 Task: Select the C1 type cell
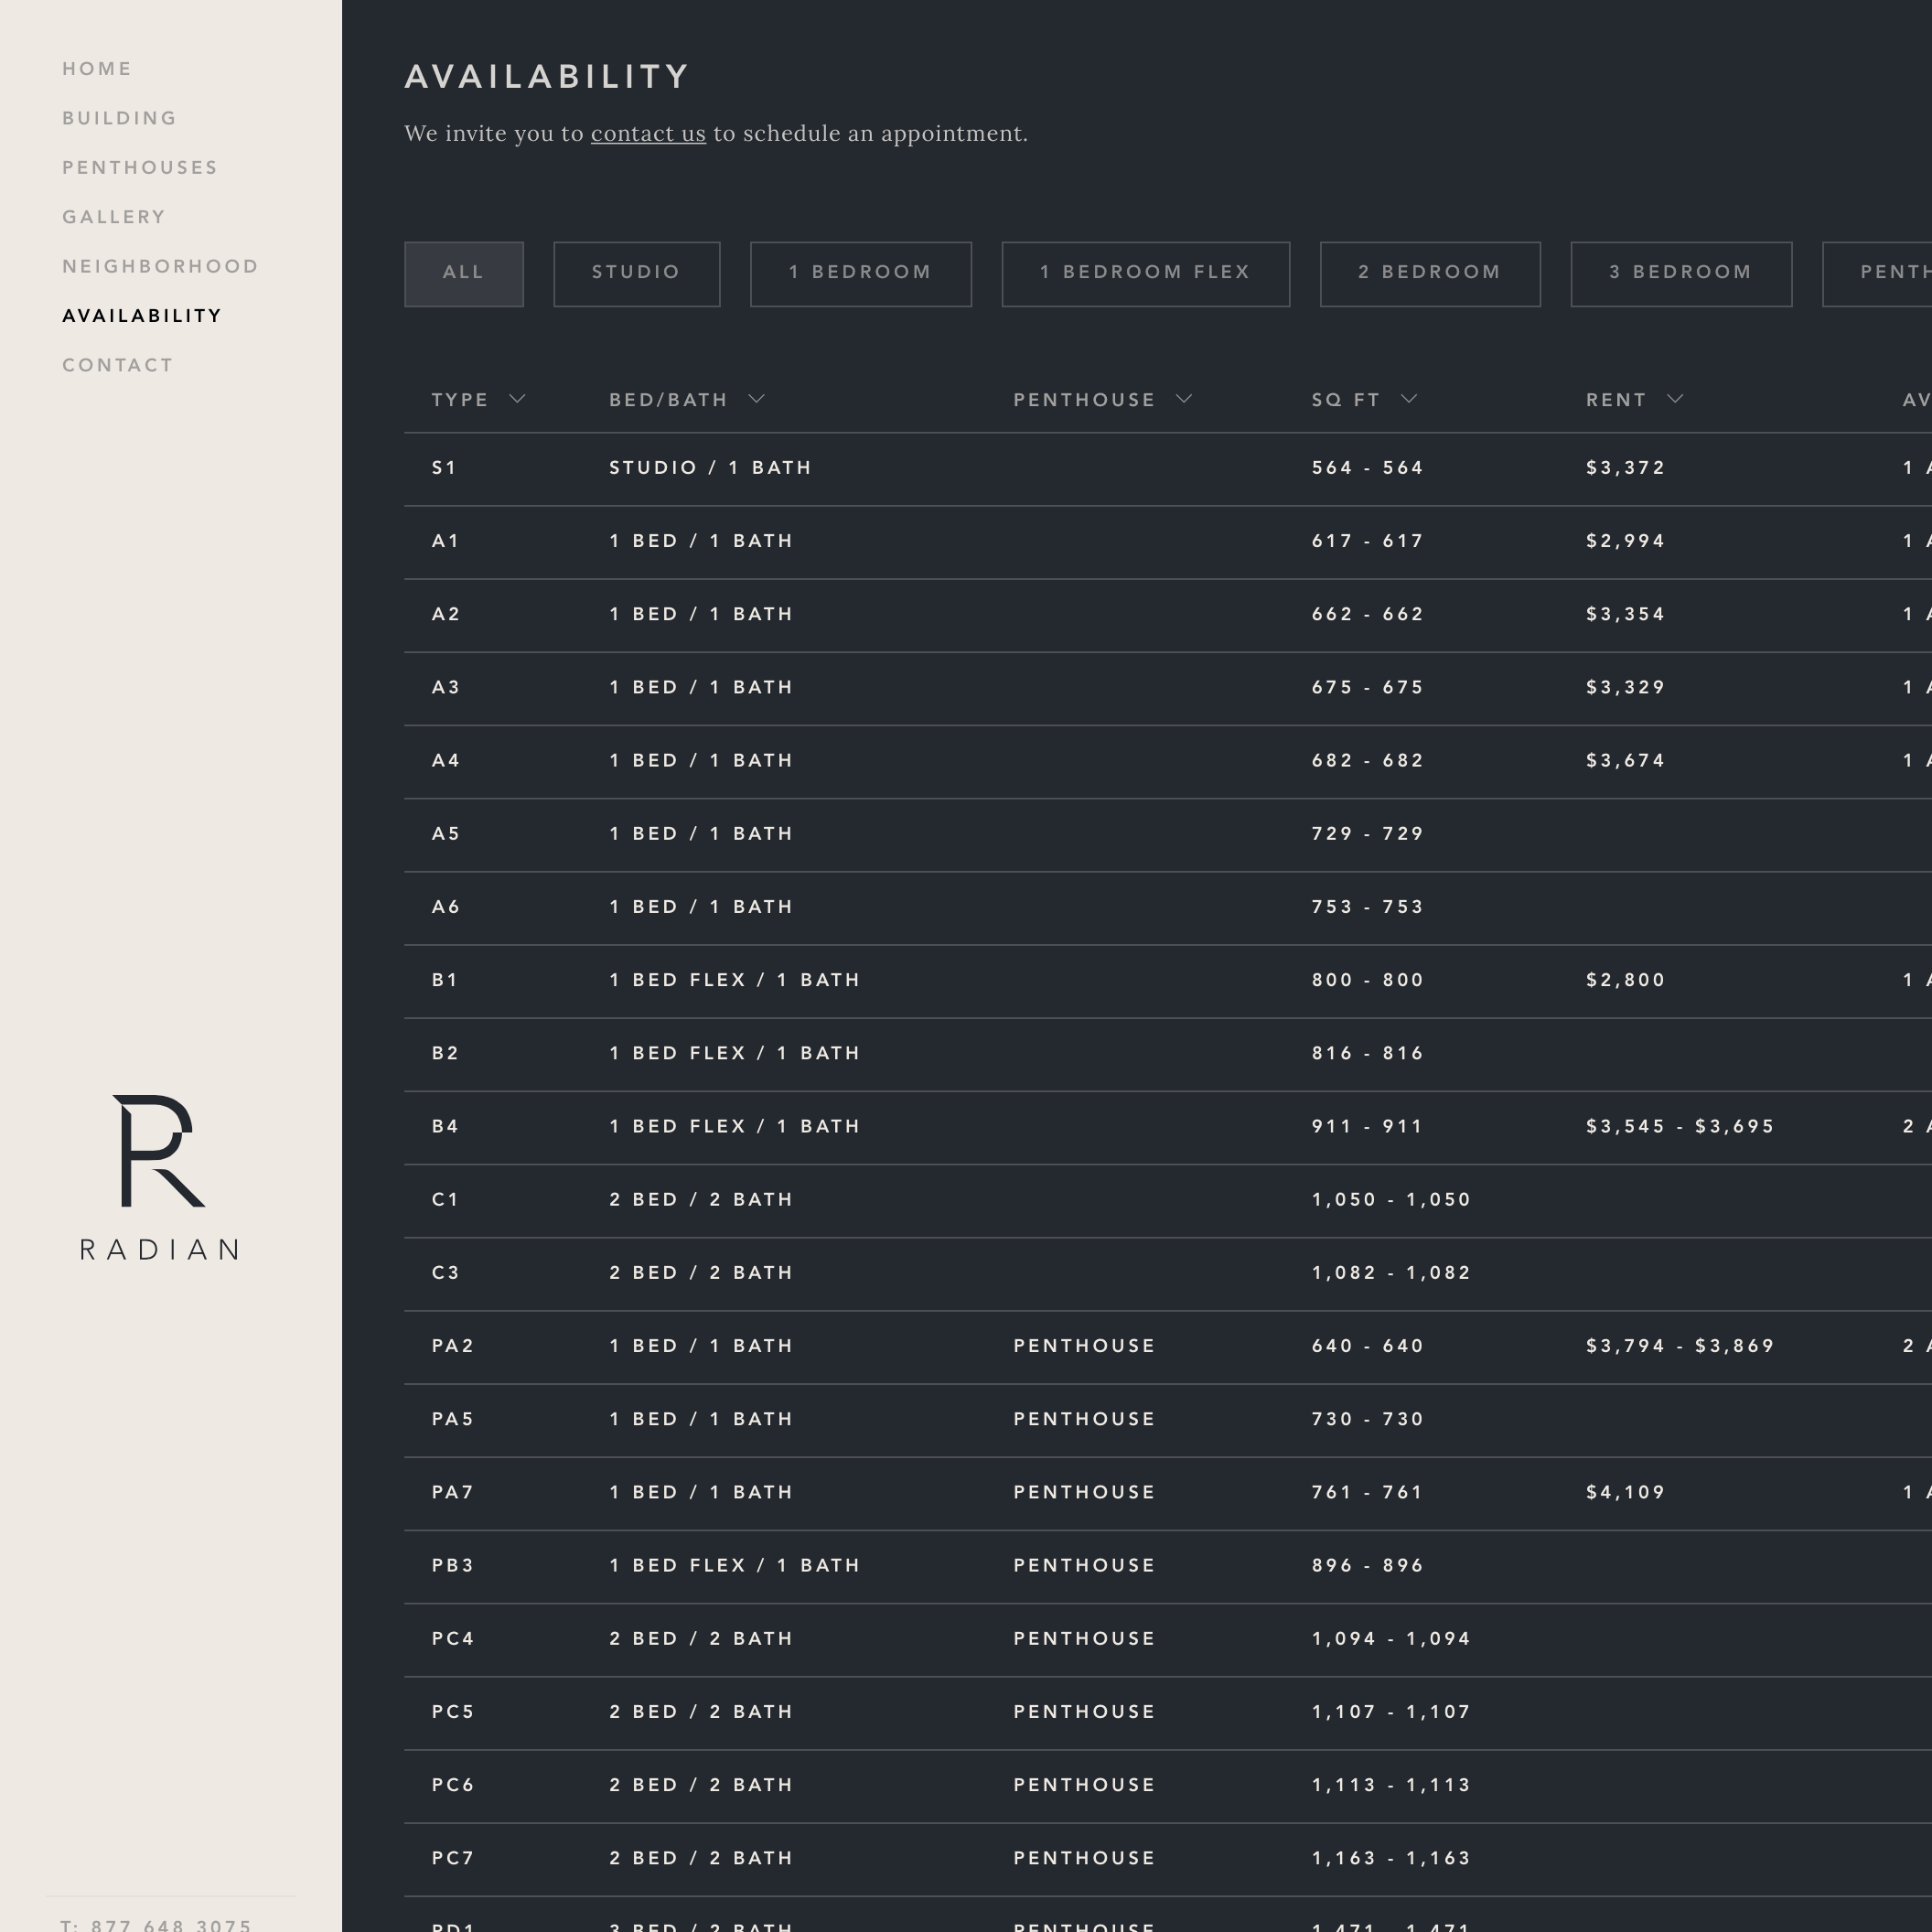click(445, 1199)
